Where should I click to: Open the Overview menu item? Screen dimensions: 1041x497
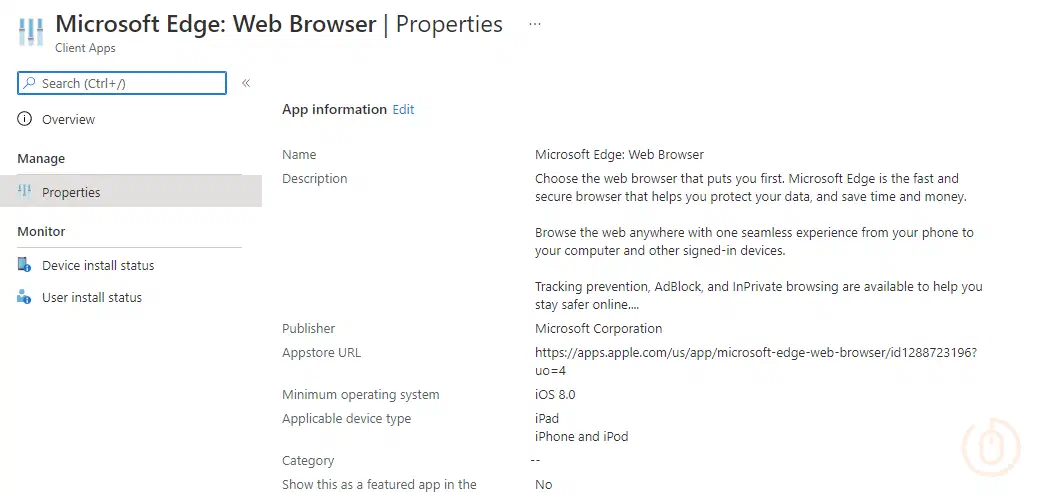click(x=68, y=120)
